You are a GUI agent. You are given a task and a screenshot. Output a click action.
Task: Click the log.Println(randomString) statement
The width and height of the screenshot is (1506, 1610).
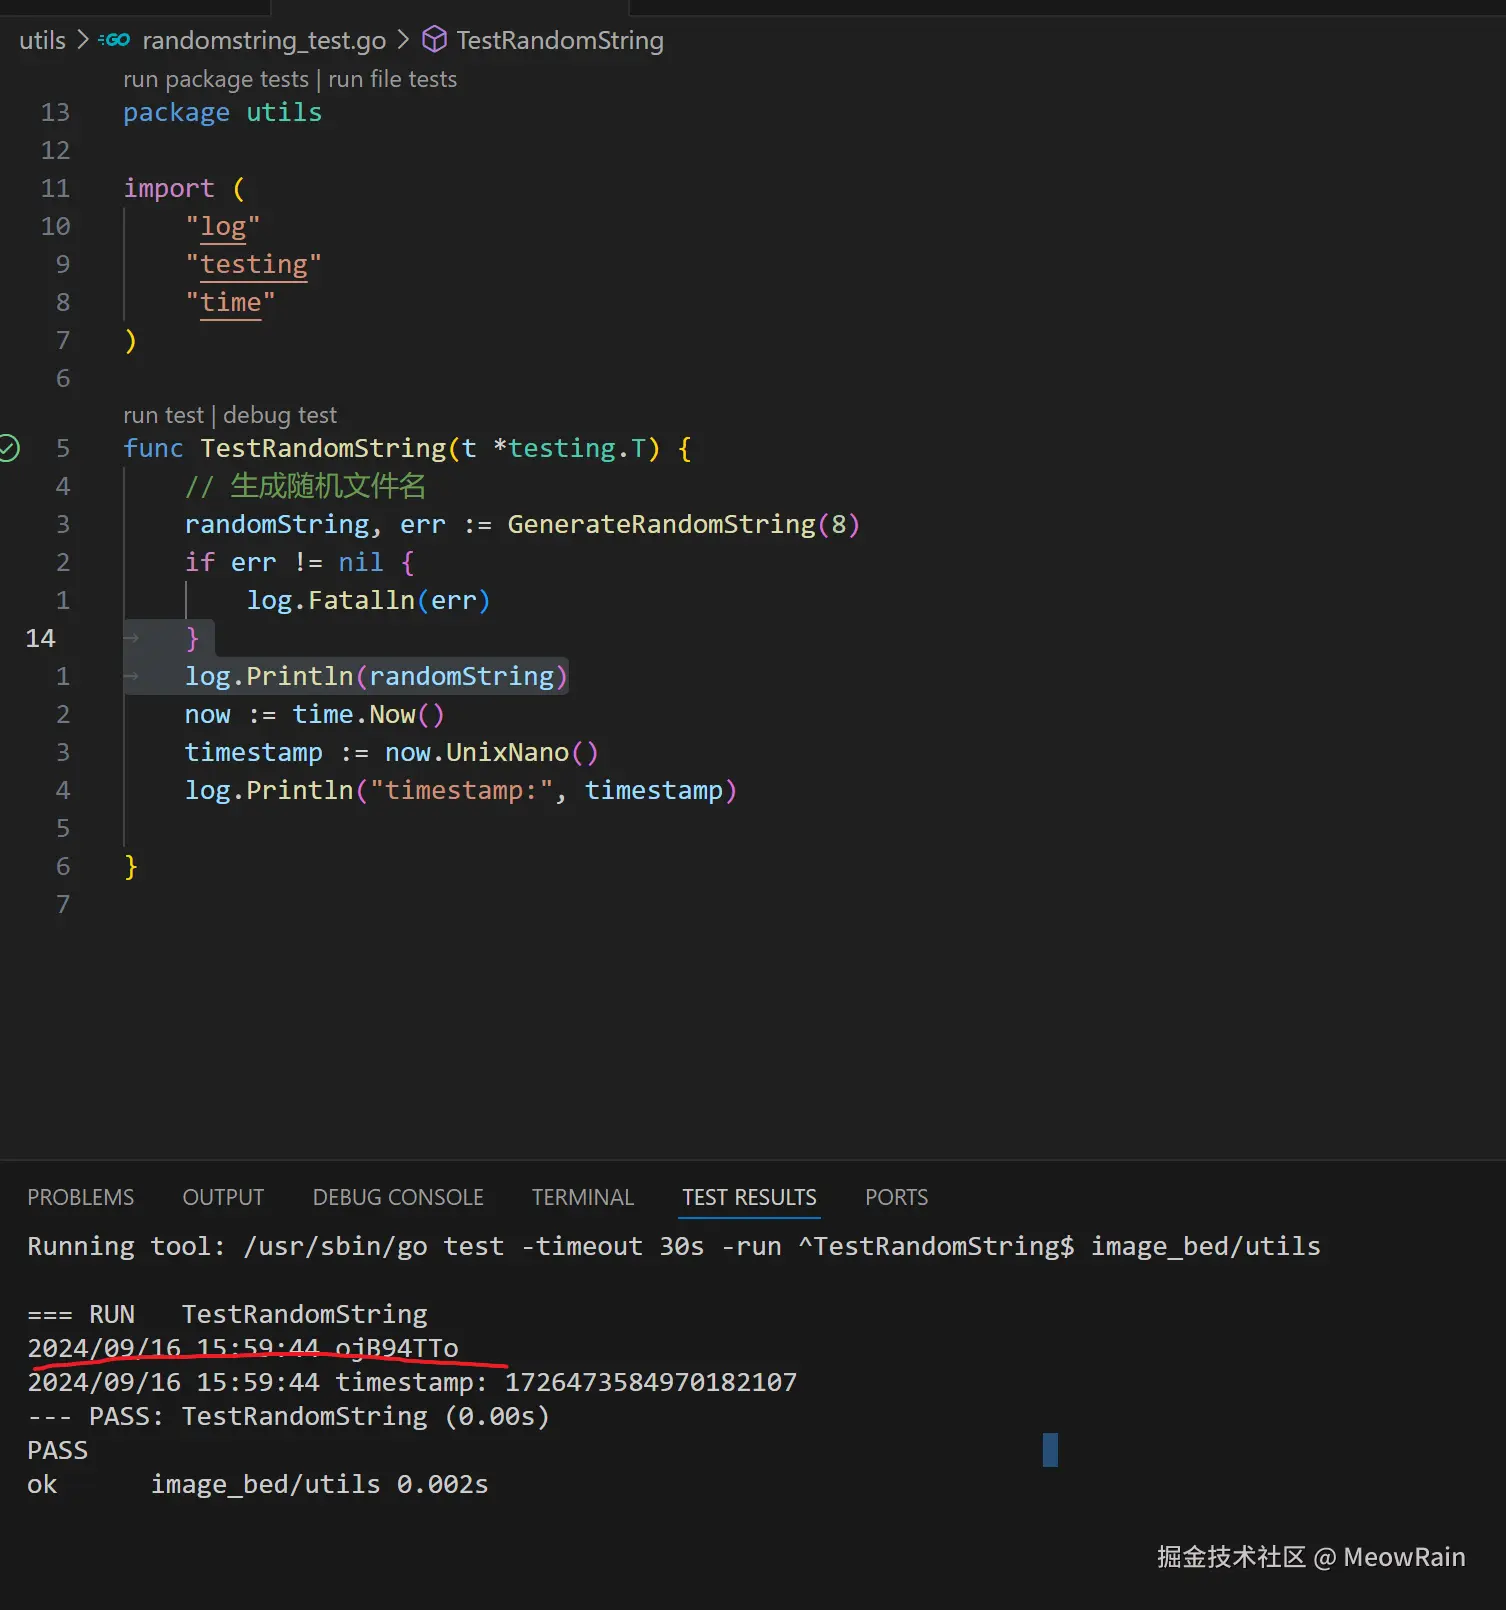pyautogui.click(x=376, y=677)
